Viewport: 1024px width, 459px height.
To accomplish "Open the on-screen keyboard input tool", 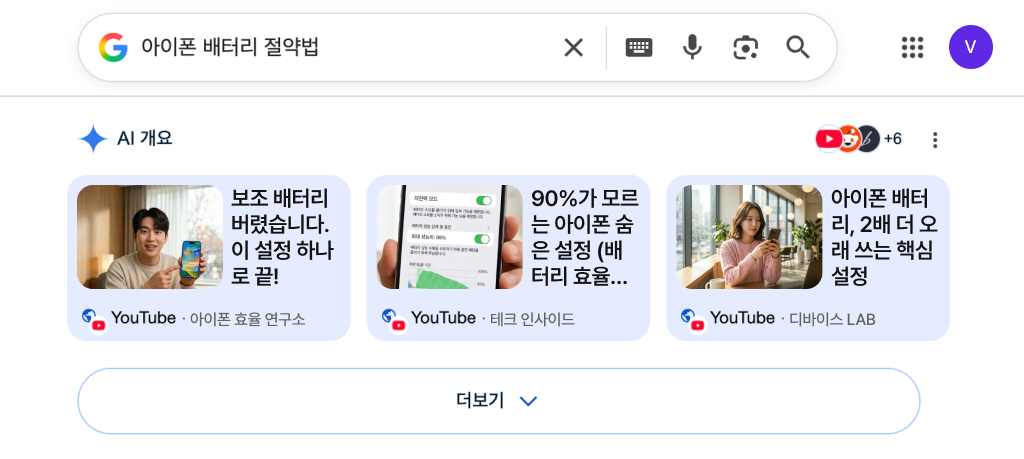I will tap(639, 47).
